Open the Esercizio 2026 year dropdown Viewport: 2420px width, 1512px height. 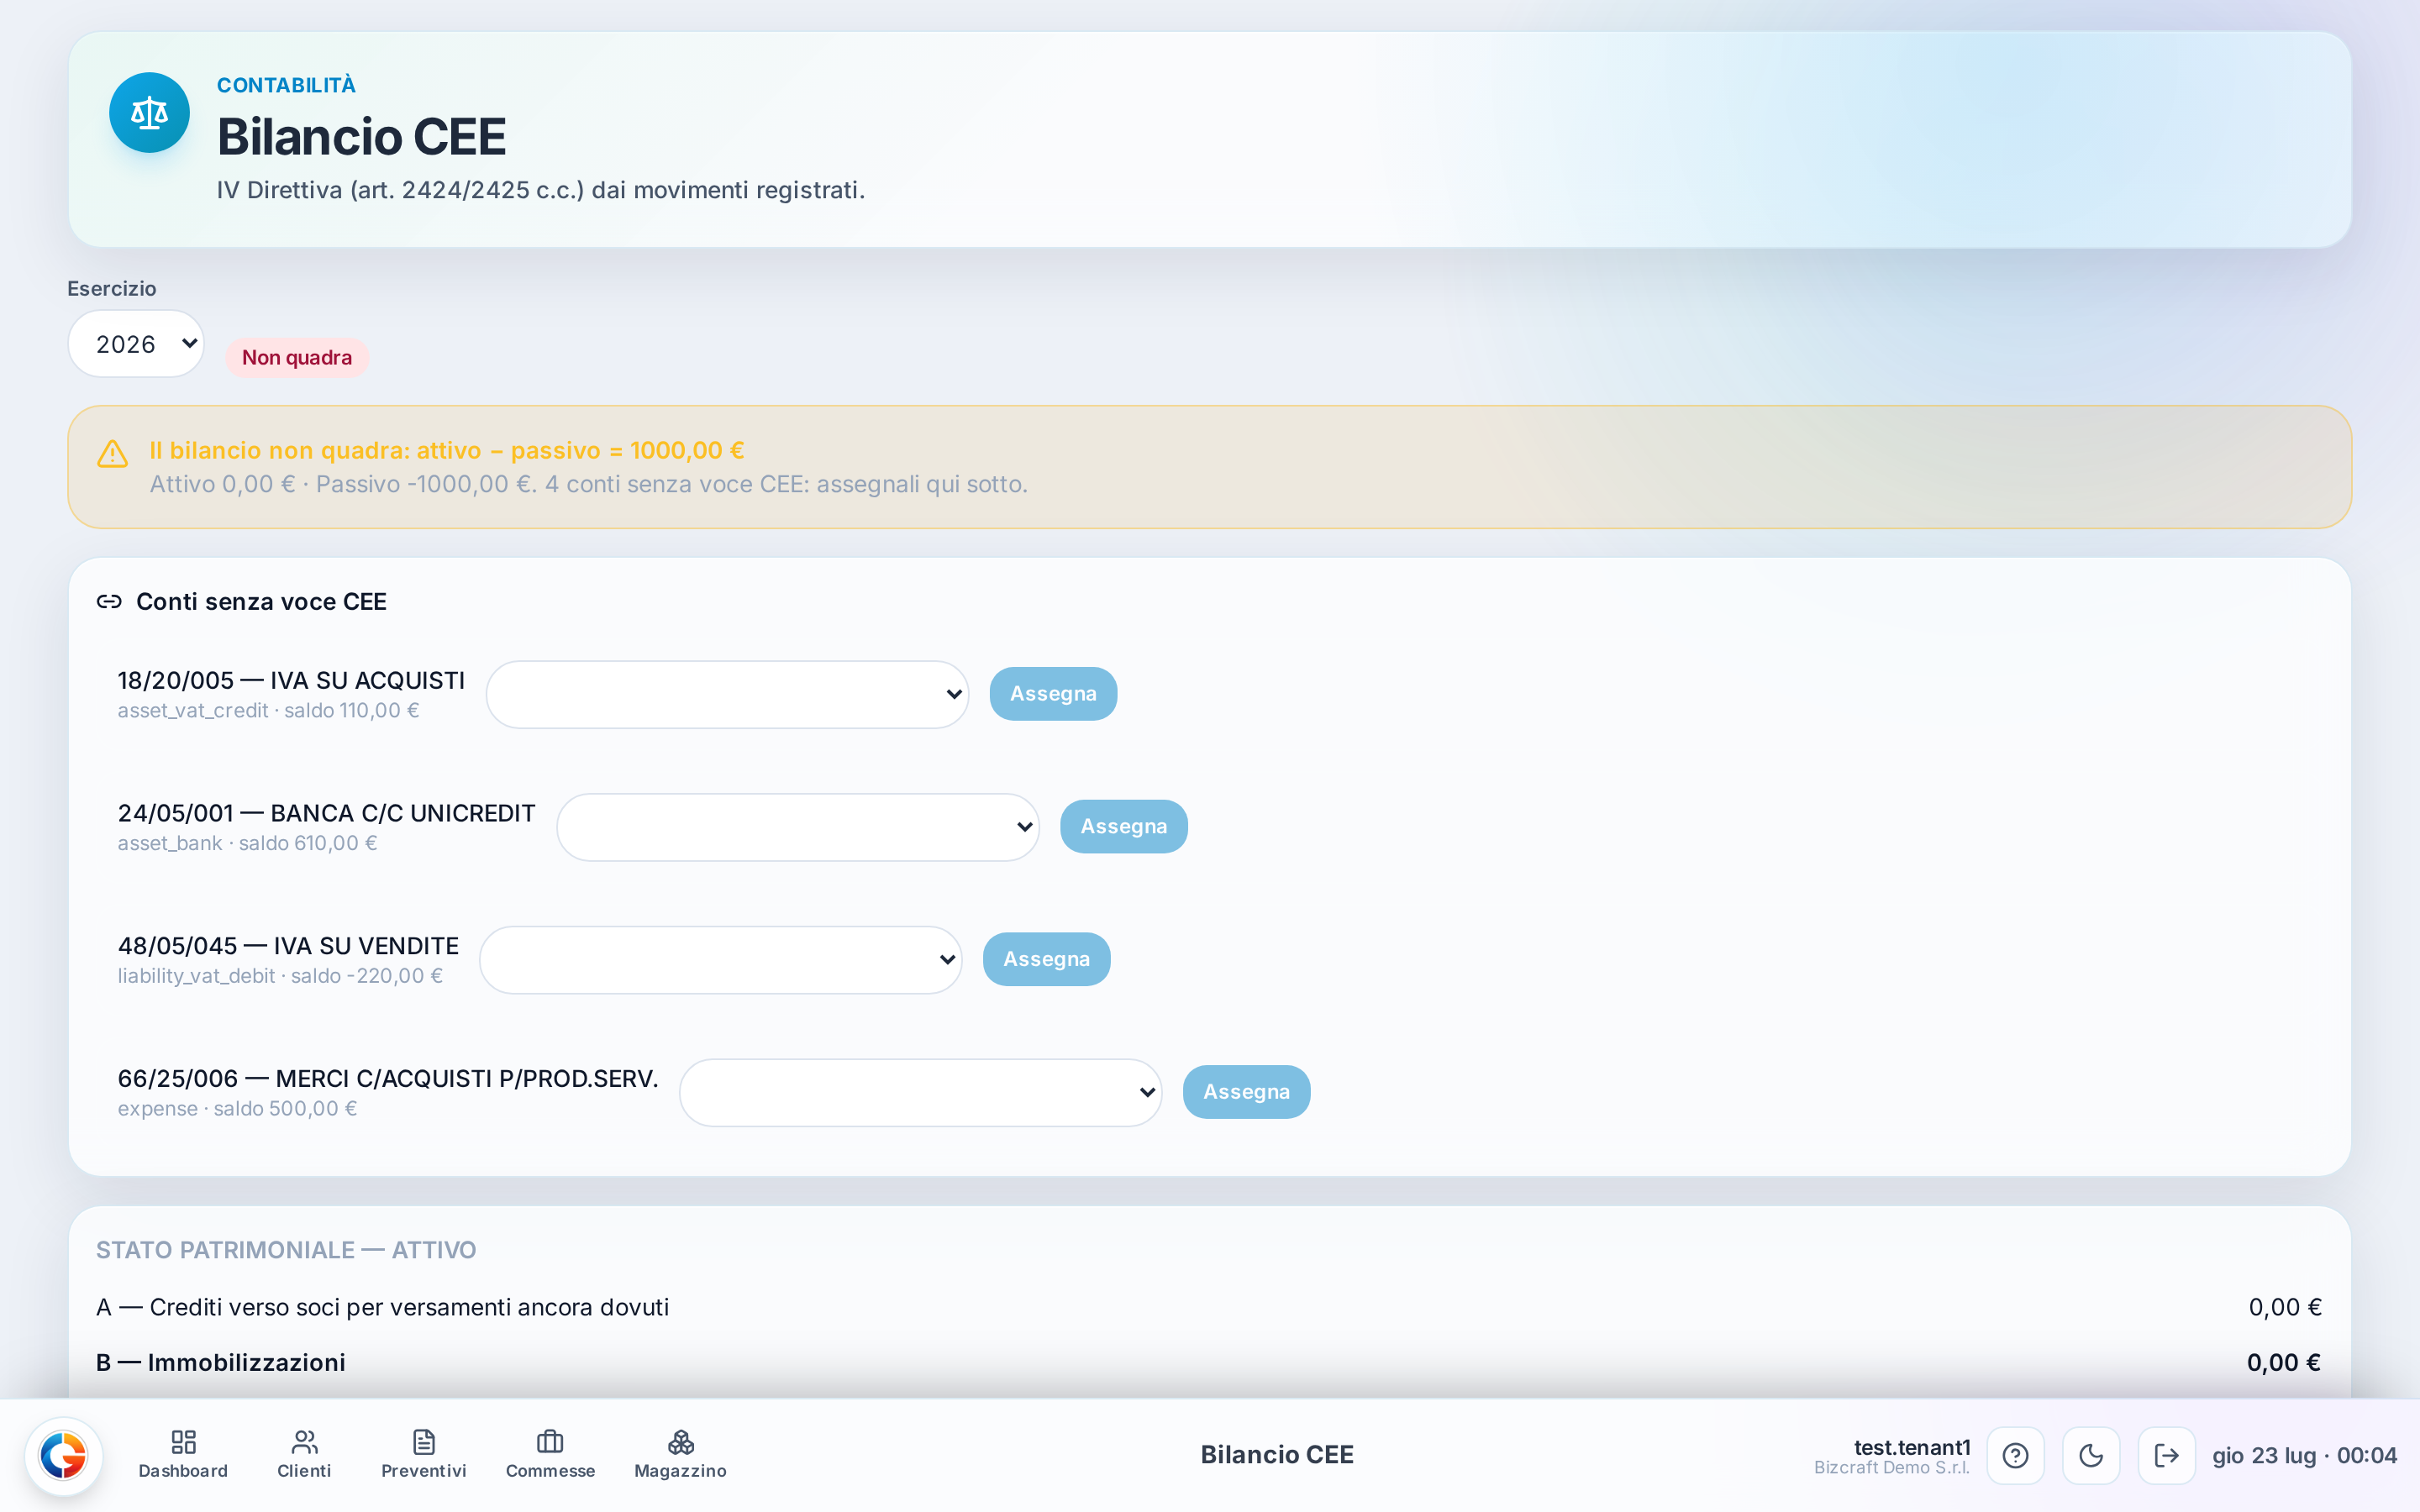click(x=136, y=344)
